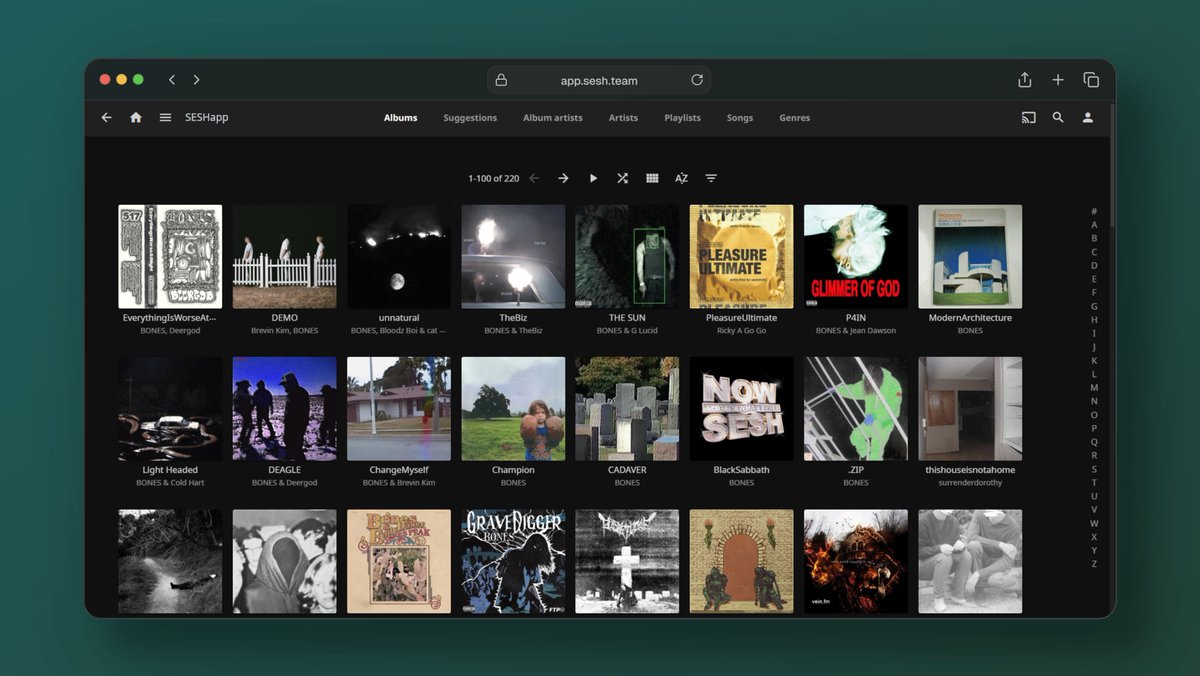This screenshot has height=676, width=1200.
Task: Open the unnatural album cover
Action: (x=399, y=256)
